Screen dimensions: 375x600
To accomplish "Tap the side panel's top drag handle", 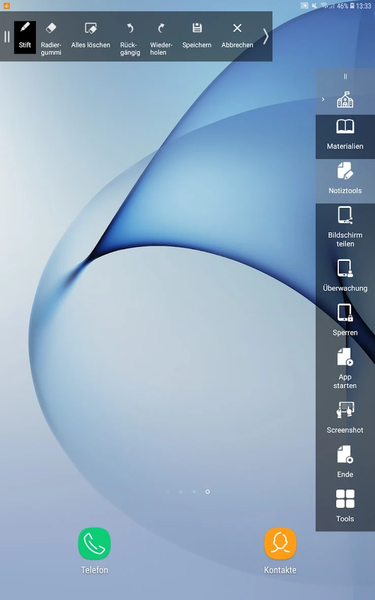I will (x=345, y=77).
